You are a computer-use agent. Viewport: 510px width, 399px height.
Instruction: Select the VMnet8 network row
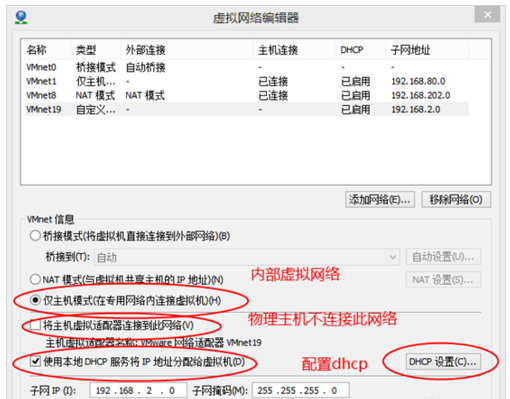247,95
